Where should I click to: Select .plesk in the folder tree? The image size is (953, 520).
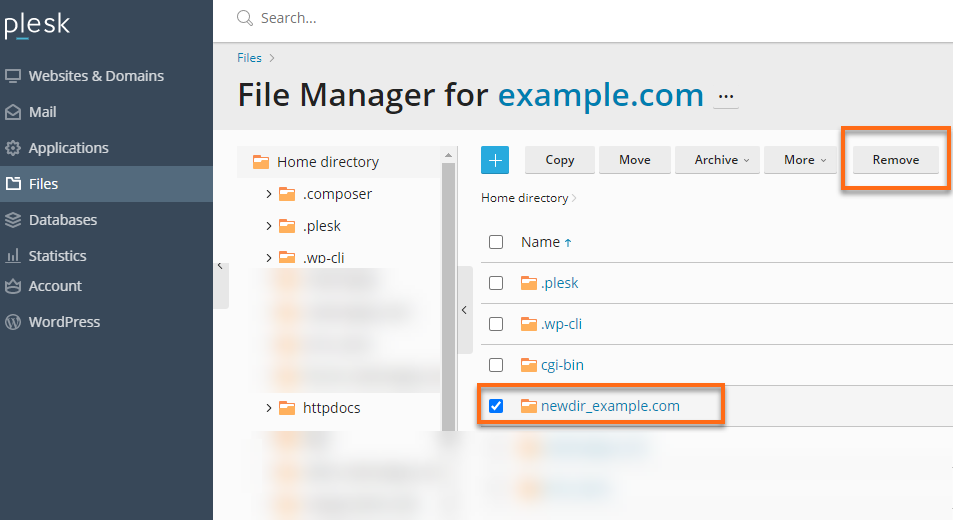click(322, 226)
